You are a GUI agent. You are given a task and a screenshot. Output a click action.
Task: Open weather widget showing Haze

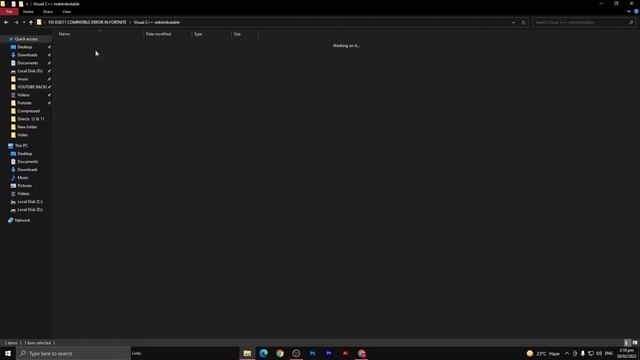pos(543,353)
